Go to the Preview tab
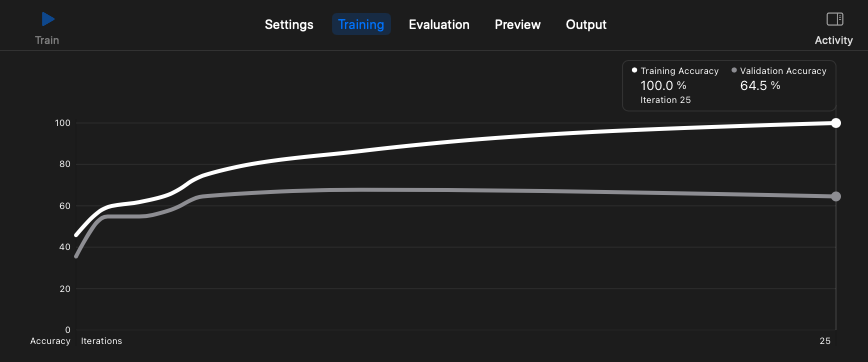Viewport: 868px width, 362px height. click(x=518, y=24)
